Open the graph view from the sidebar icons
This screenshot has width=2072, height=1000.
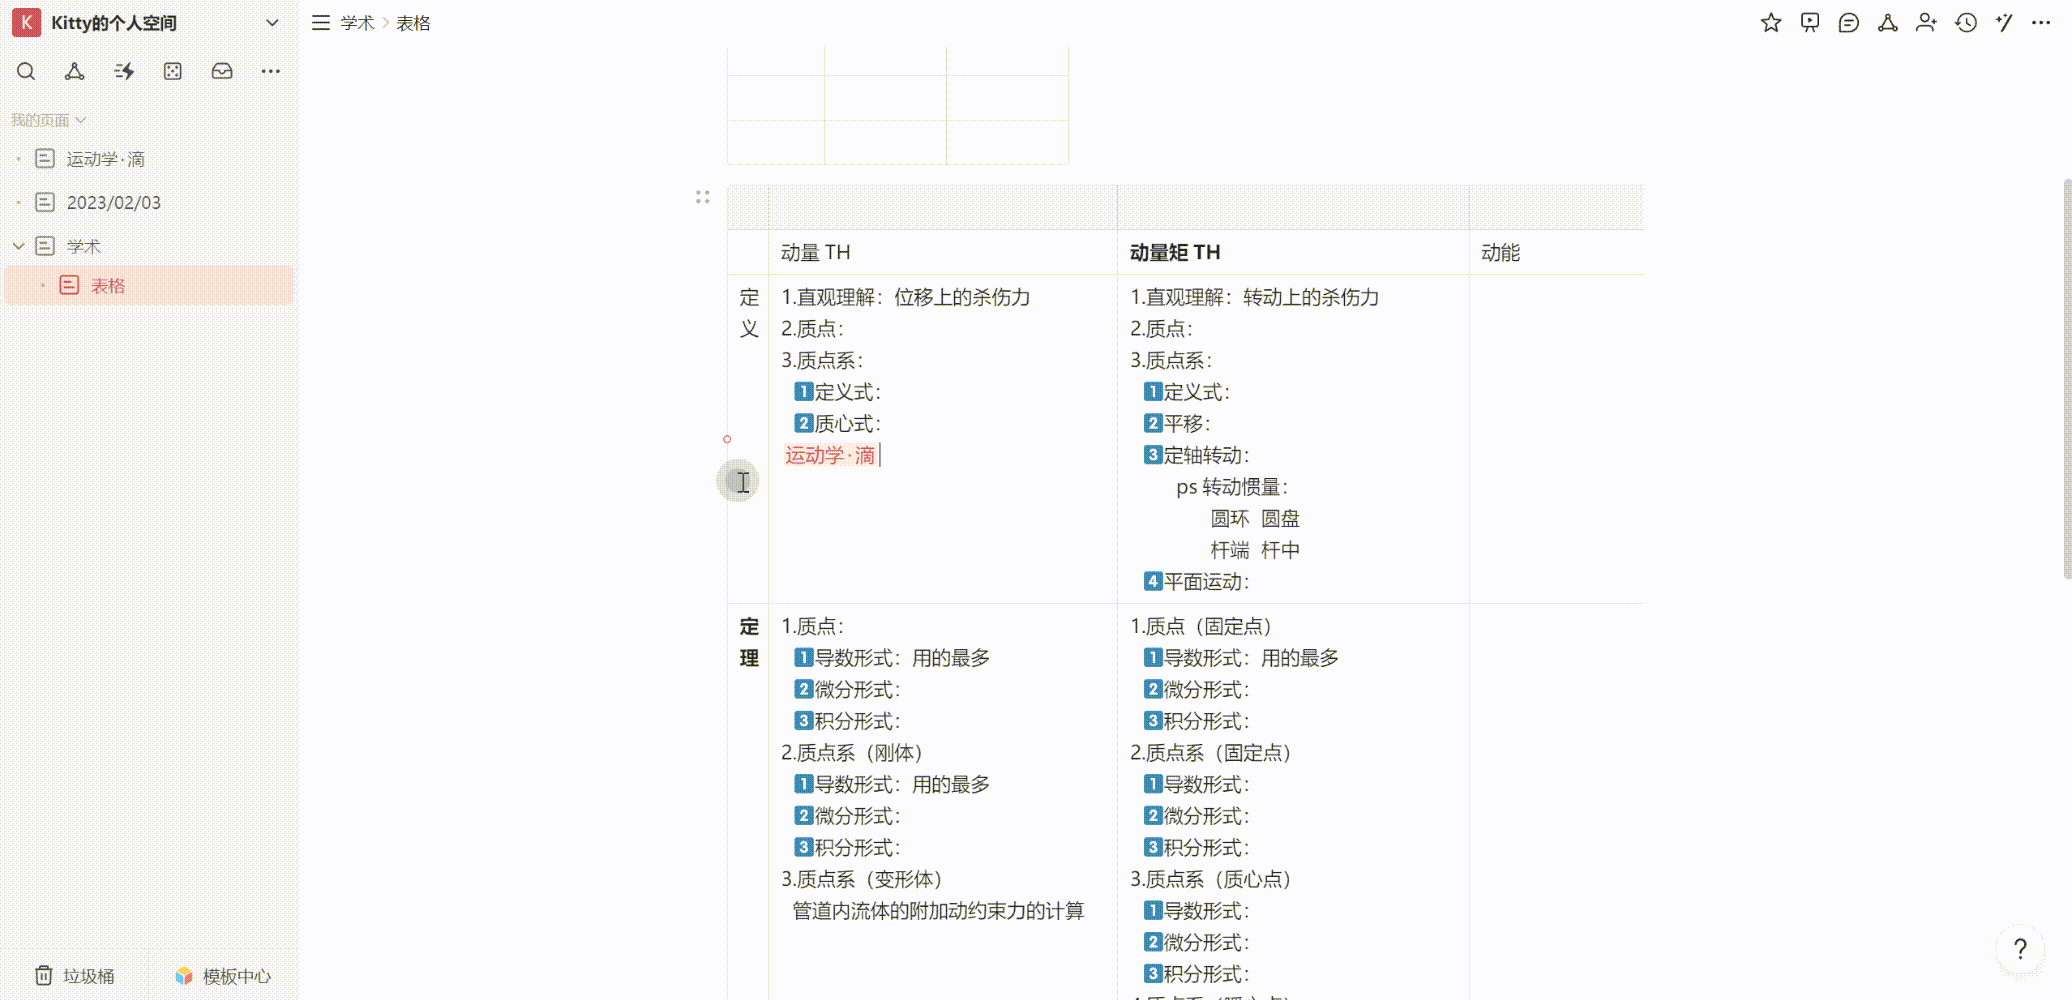(x=74, y=71)
